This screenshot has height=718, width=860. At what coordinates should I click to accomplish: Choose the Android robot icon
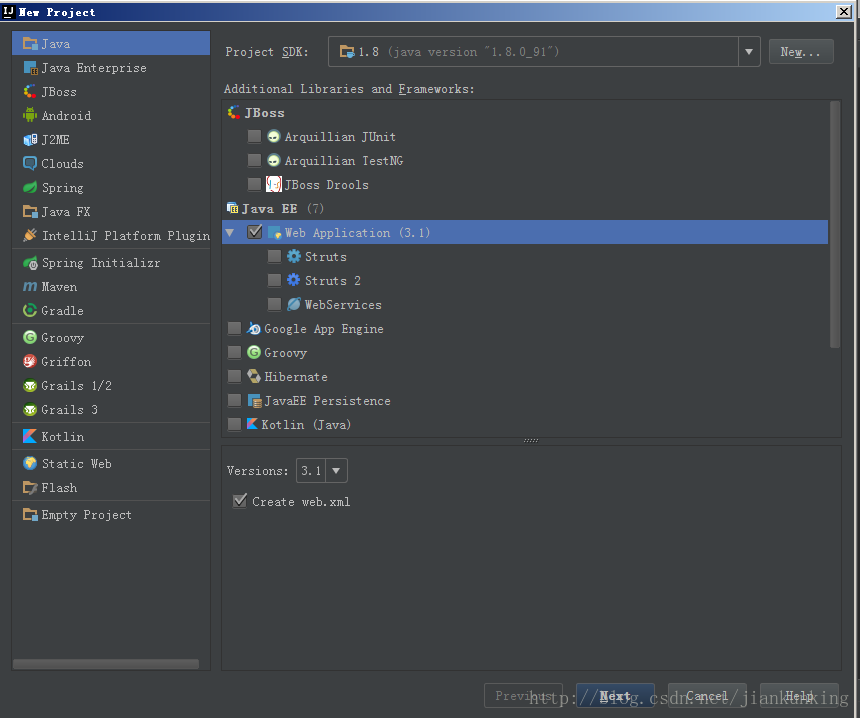coord(30,116)
